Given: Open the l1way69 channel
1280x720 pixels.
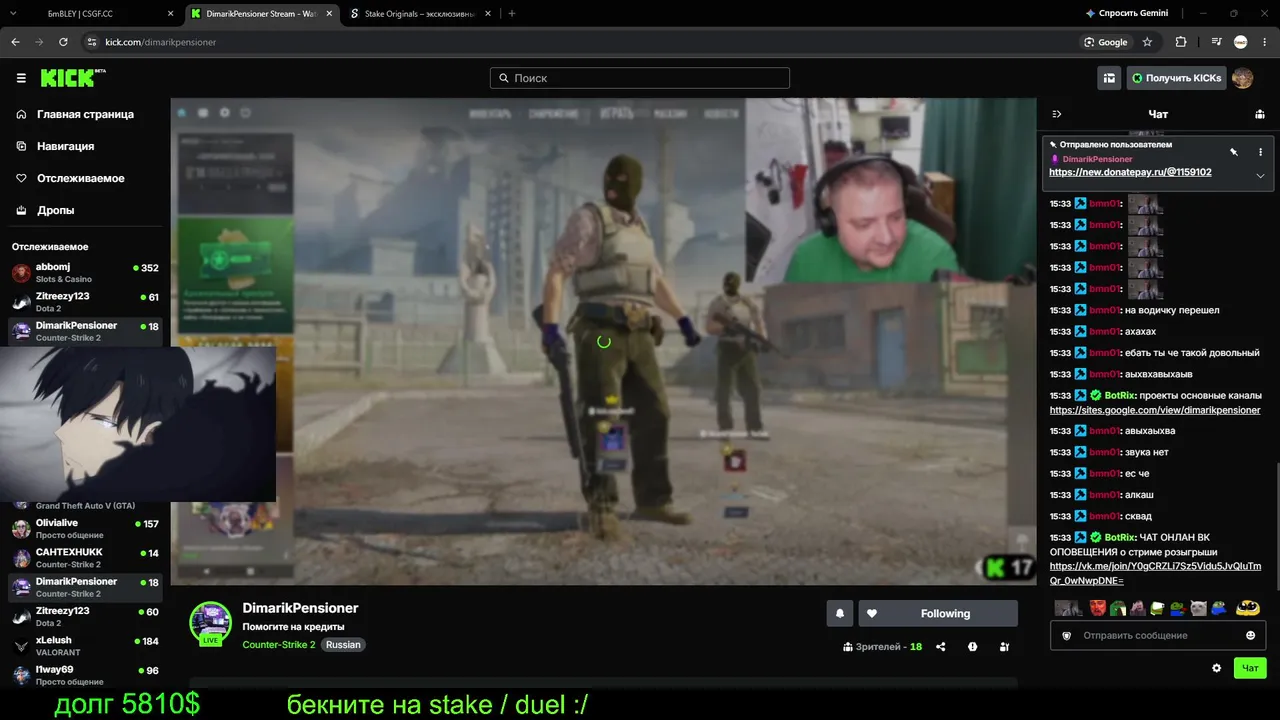Looking at the screenshot, I should [85, 675].
